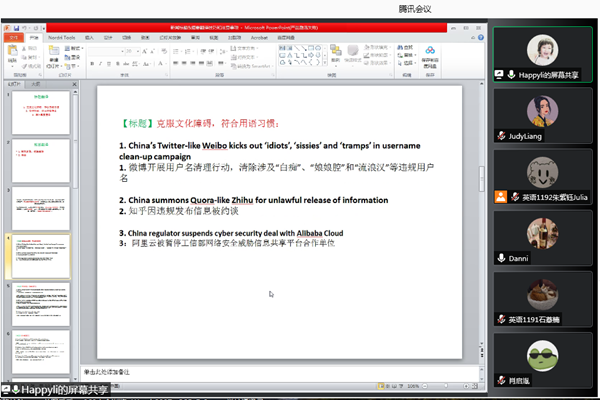Switch to the Nordri Tools tab
Image resolution: width=600 pixels, height=400 pixels.
(62, 38)
